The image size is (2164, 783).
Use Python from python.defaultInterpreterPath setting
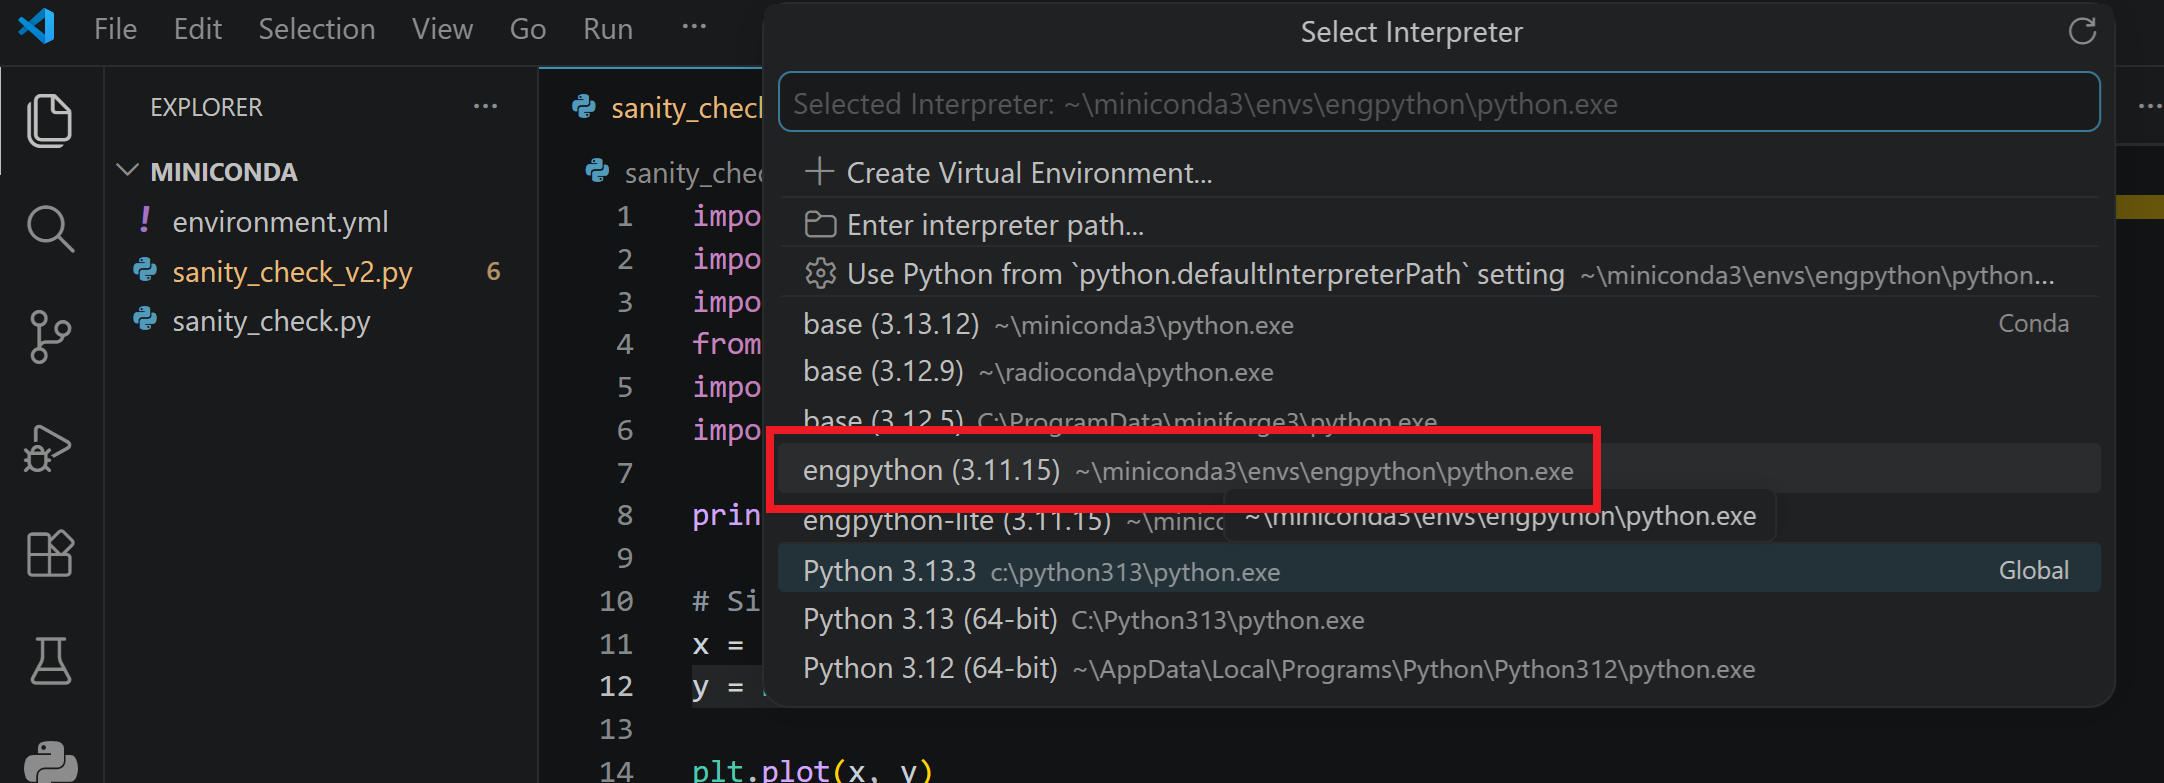pos(1438,273)
